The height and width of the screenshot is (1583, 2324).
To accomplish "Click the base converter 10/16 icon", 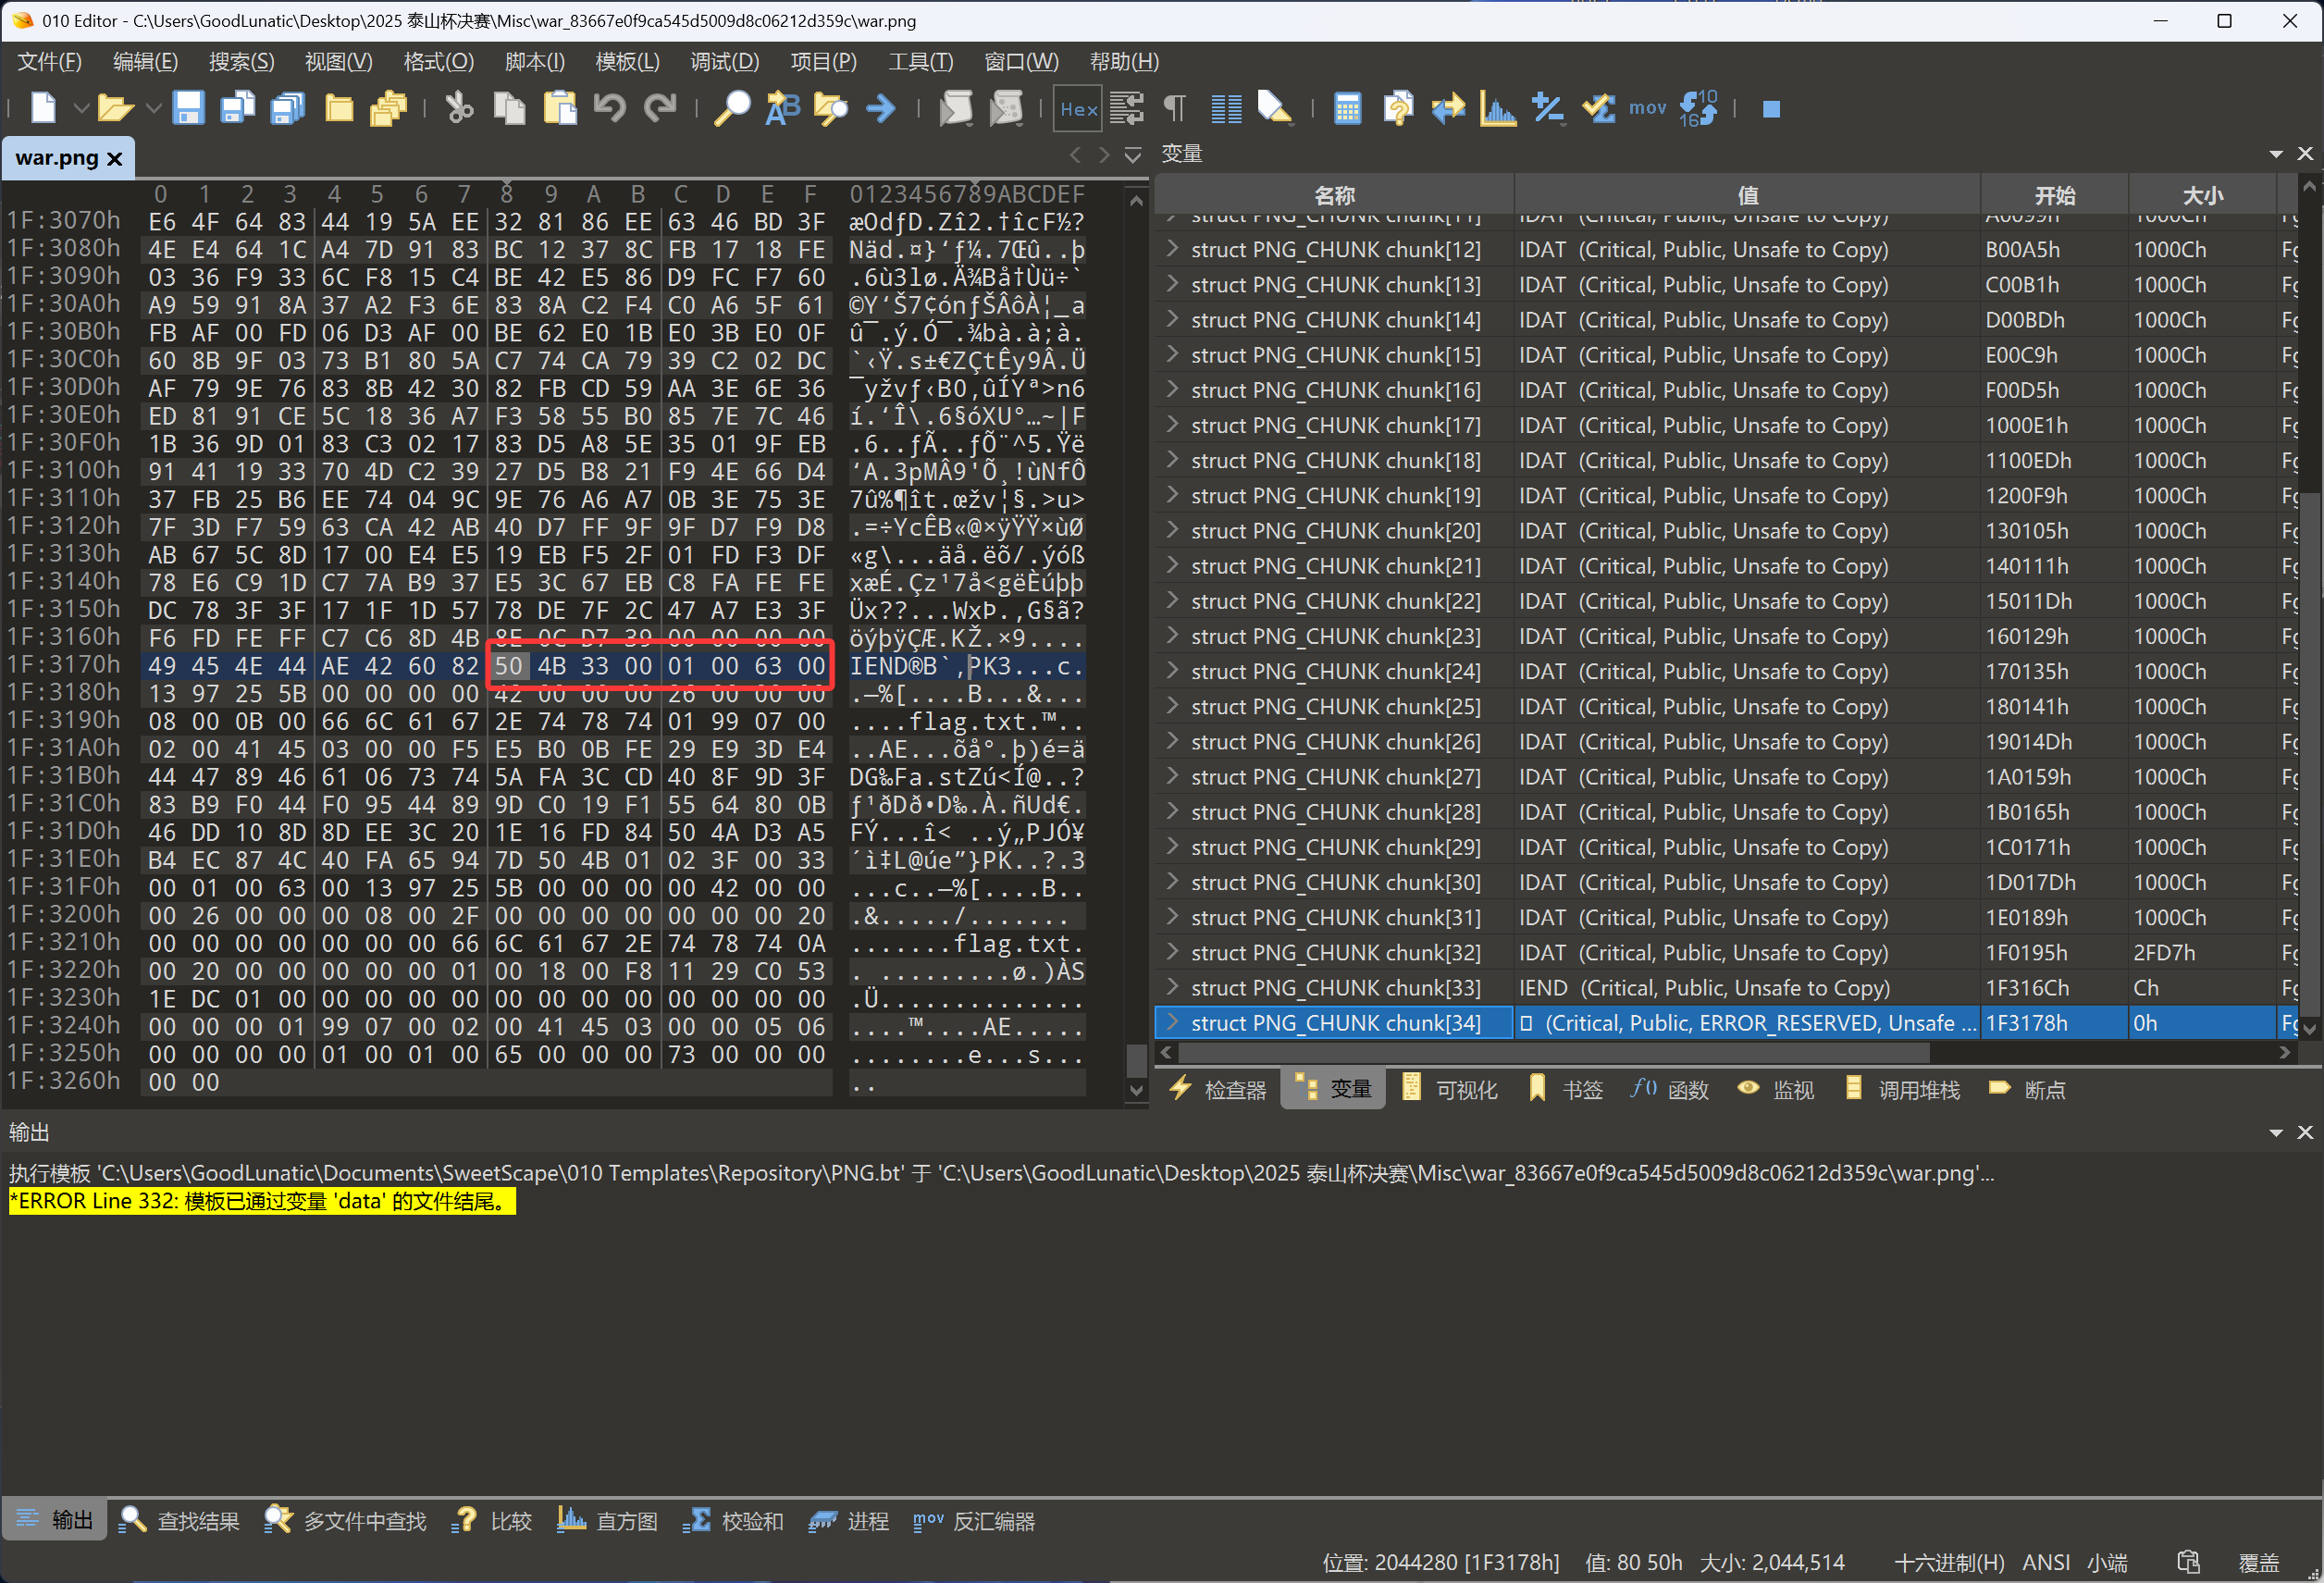I will click(x=1698, y=108).
